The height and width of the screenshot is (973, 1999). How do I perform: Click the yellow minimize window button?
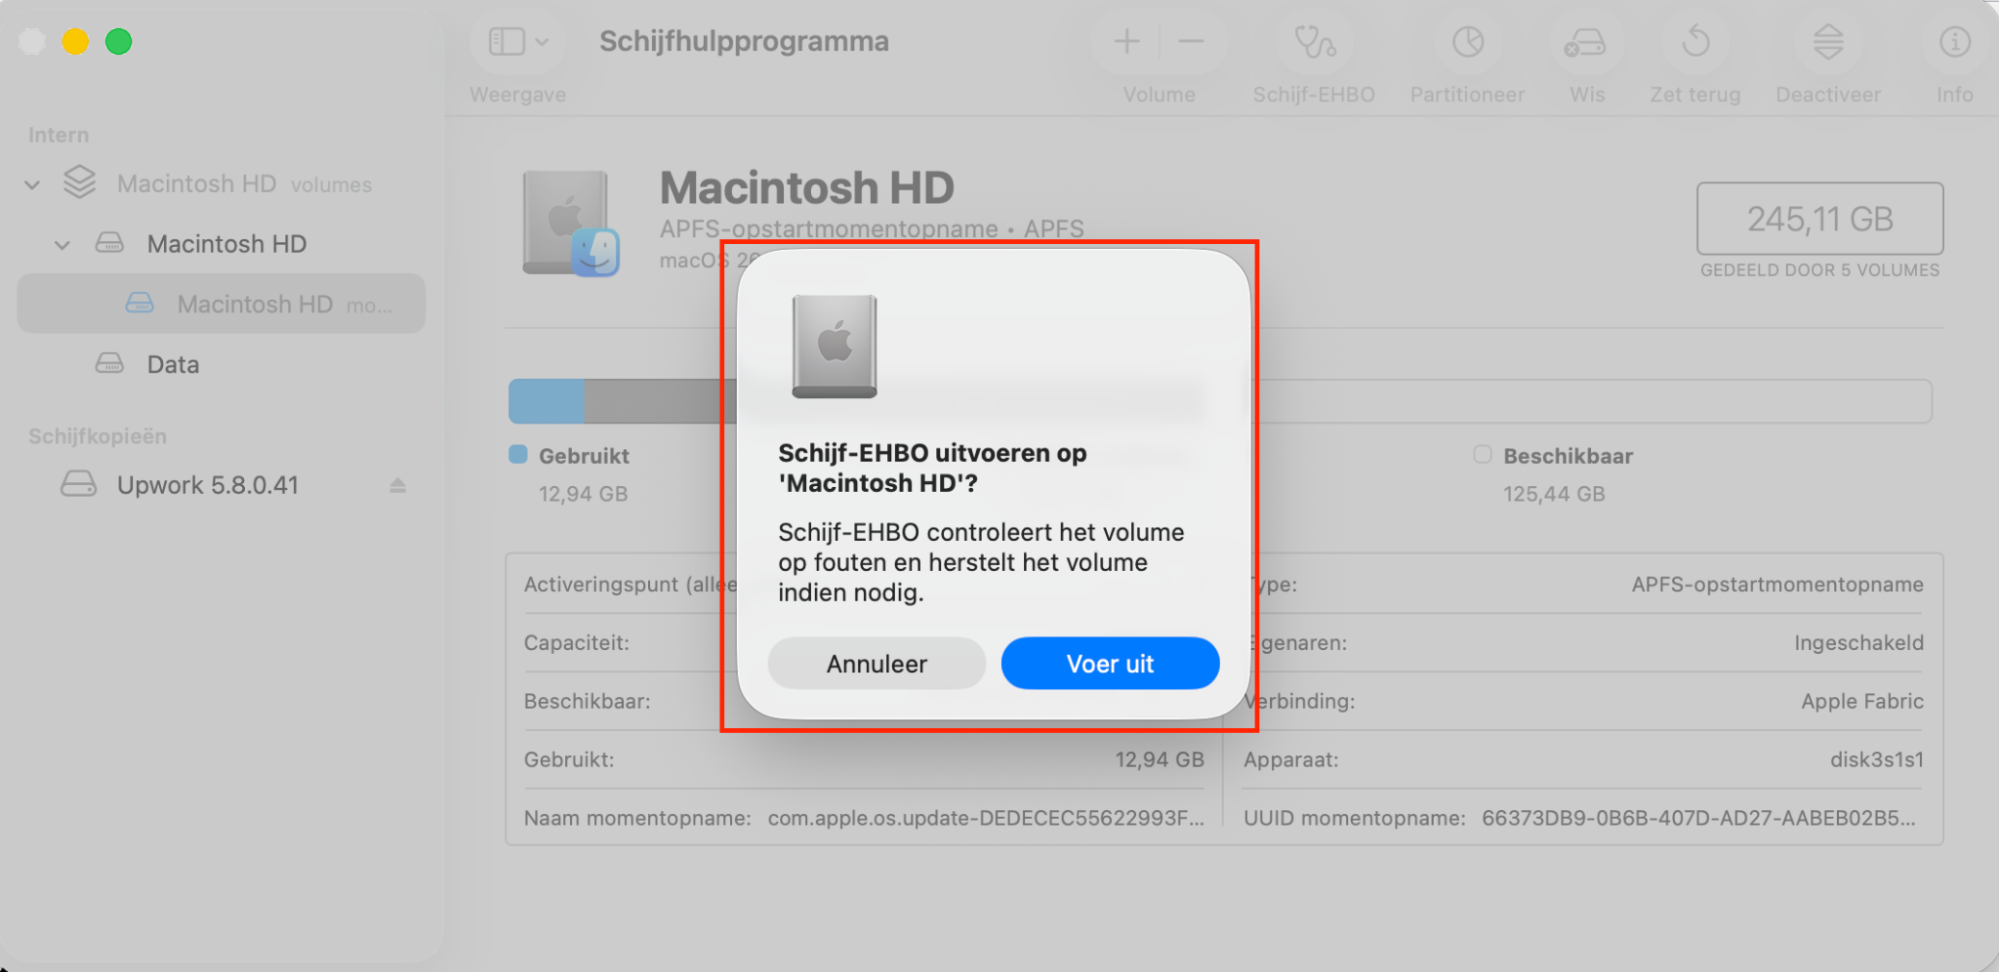pyautogui.click(x=75, y=42)
